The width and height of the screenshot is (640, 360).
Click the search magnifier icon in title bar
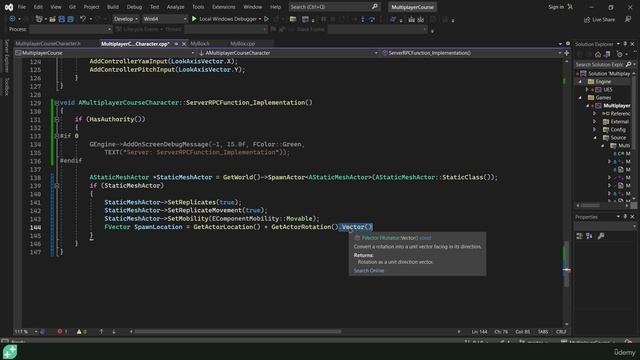pos(375,7)
